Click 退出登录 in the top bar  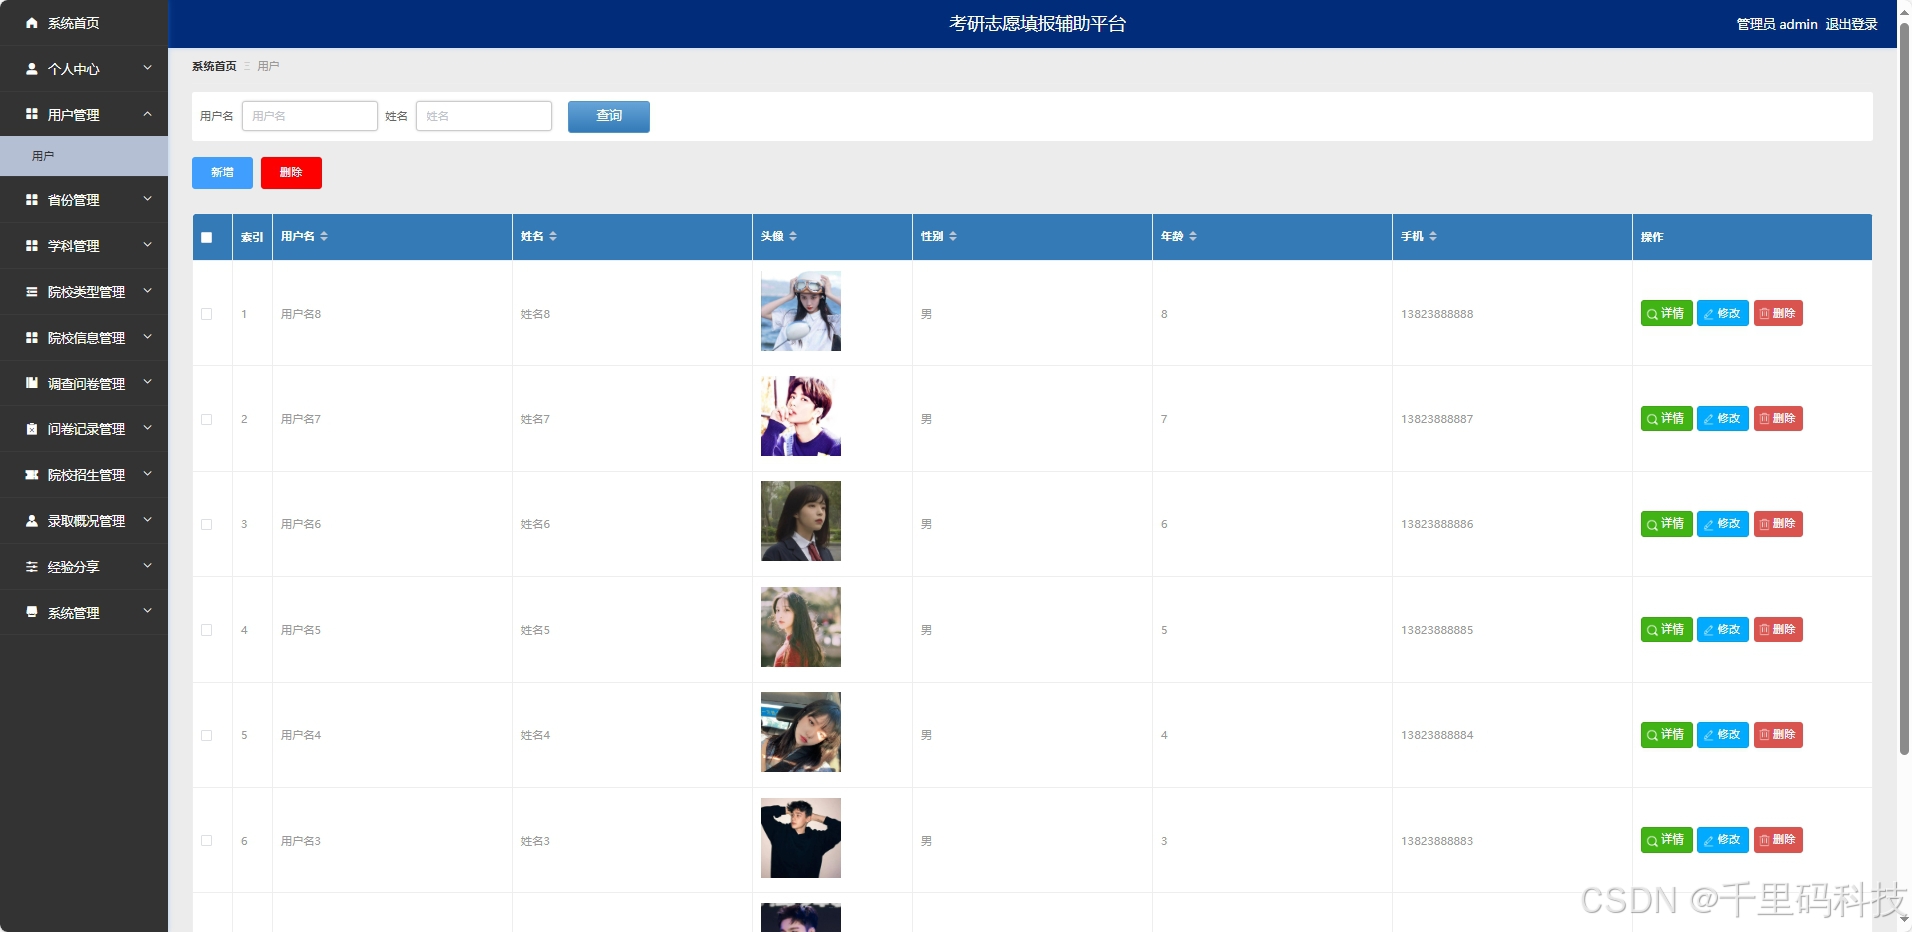[1851, 24]
